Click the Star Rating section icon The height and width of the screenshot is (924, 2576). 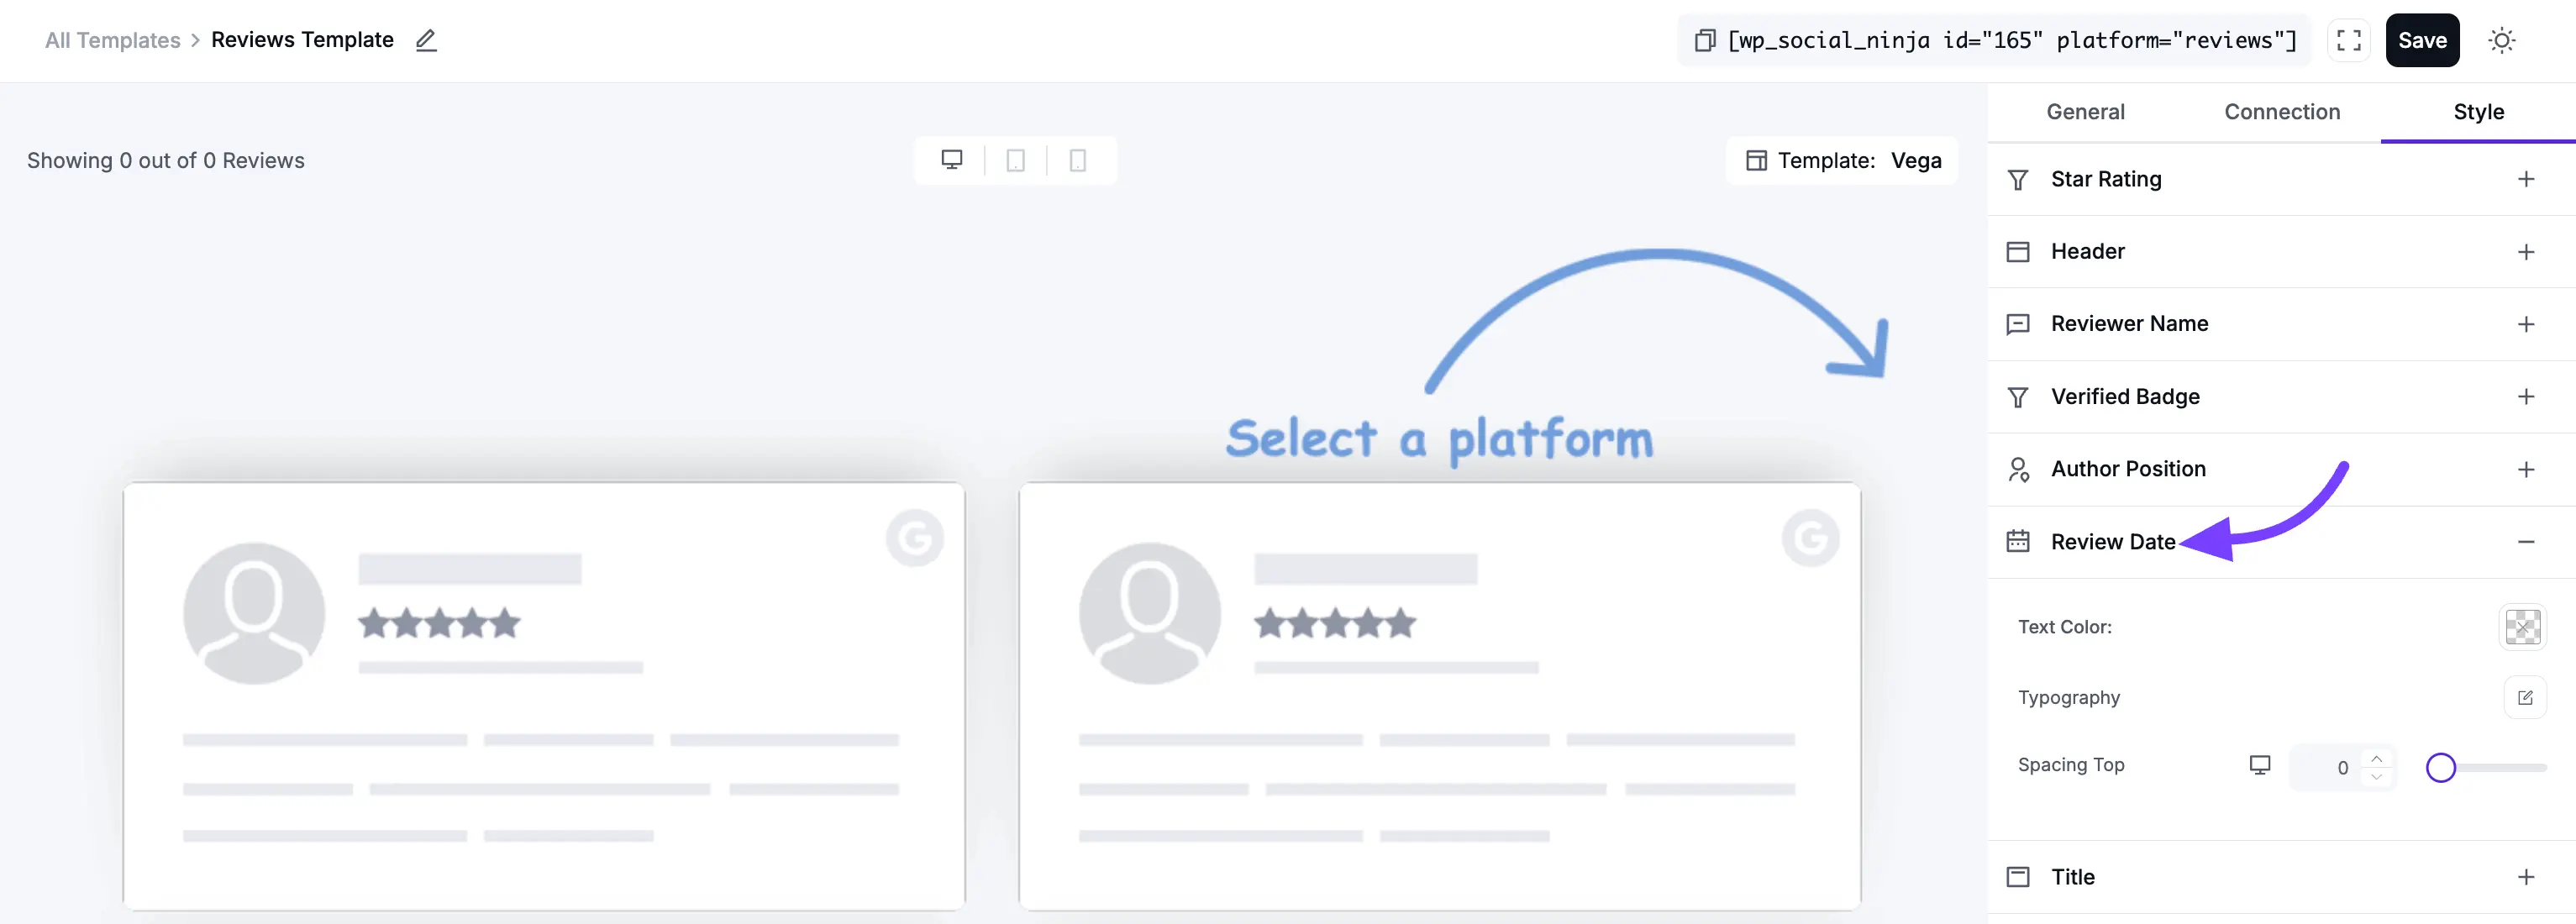point(2018,179)
